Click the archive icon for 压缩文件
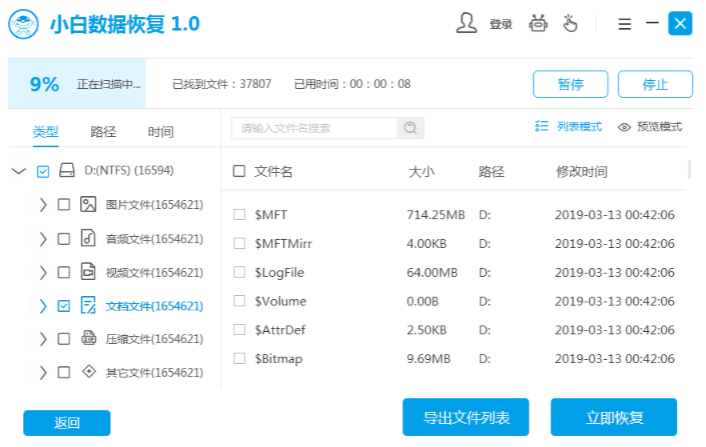The image size is (706, 447). tap(89, 337)
